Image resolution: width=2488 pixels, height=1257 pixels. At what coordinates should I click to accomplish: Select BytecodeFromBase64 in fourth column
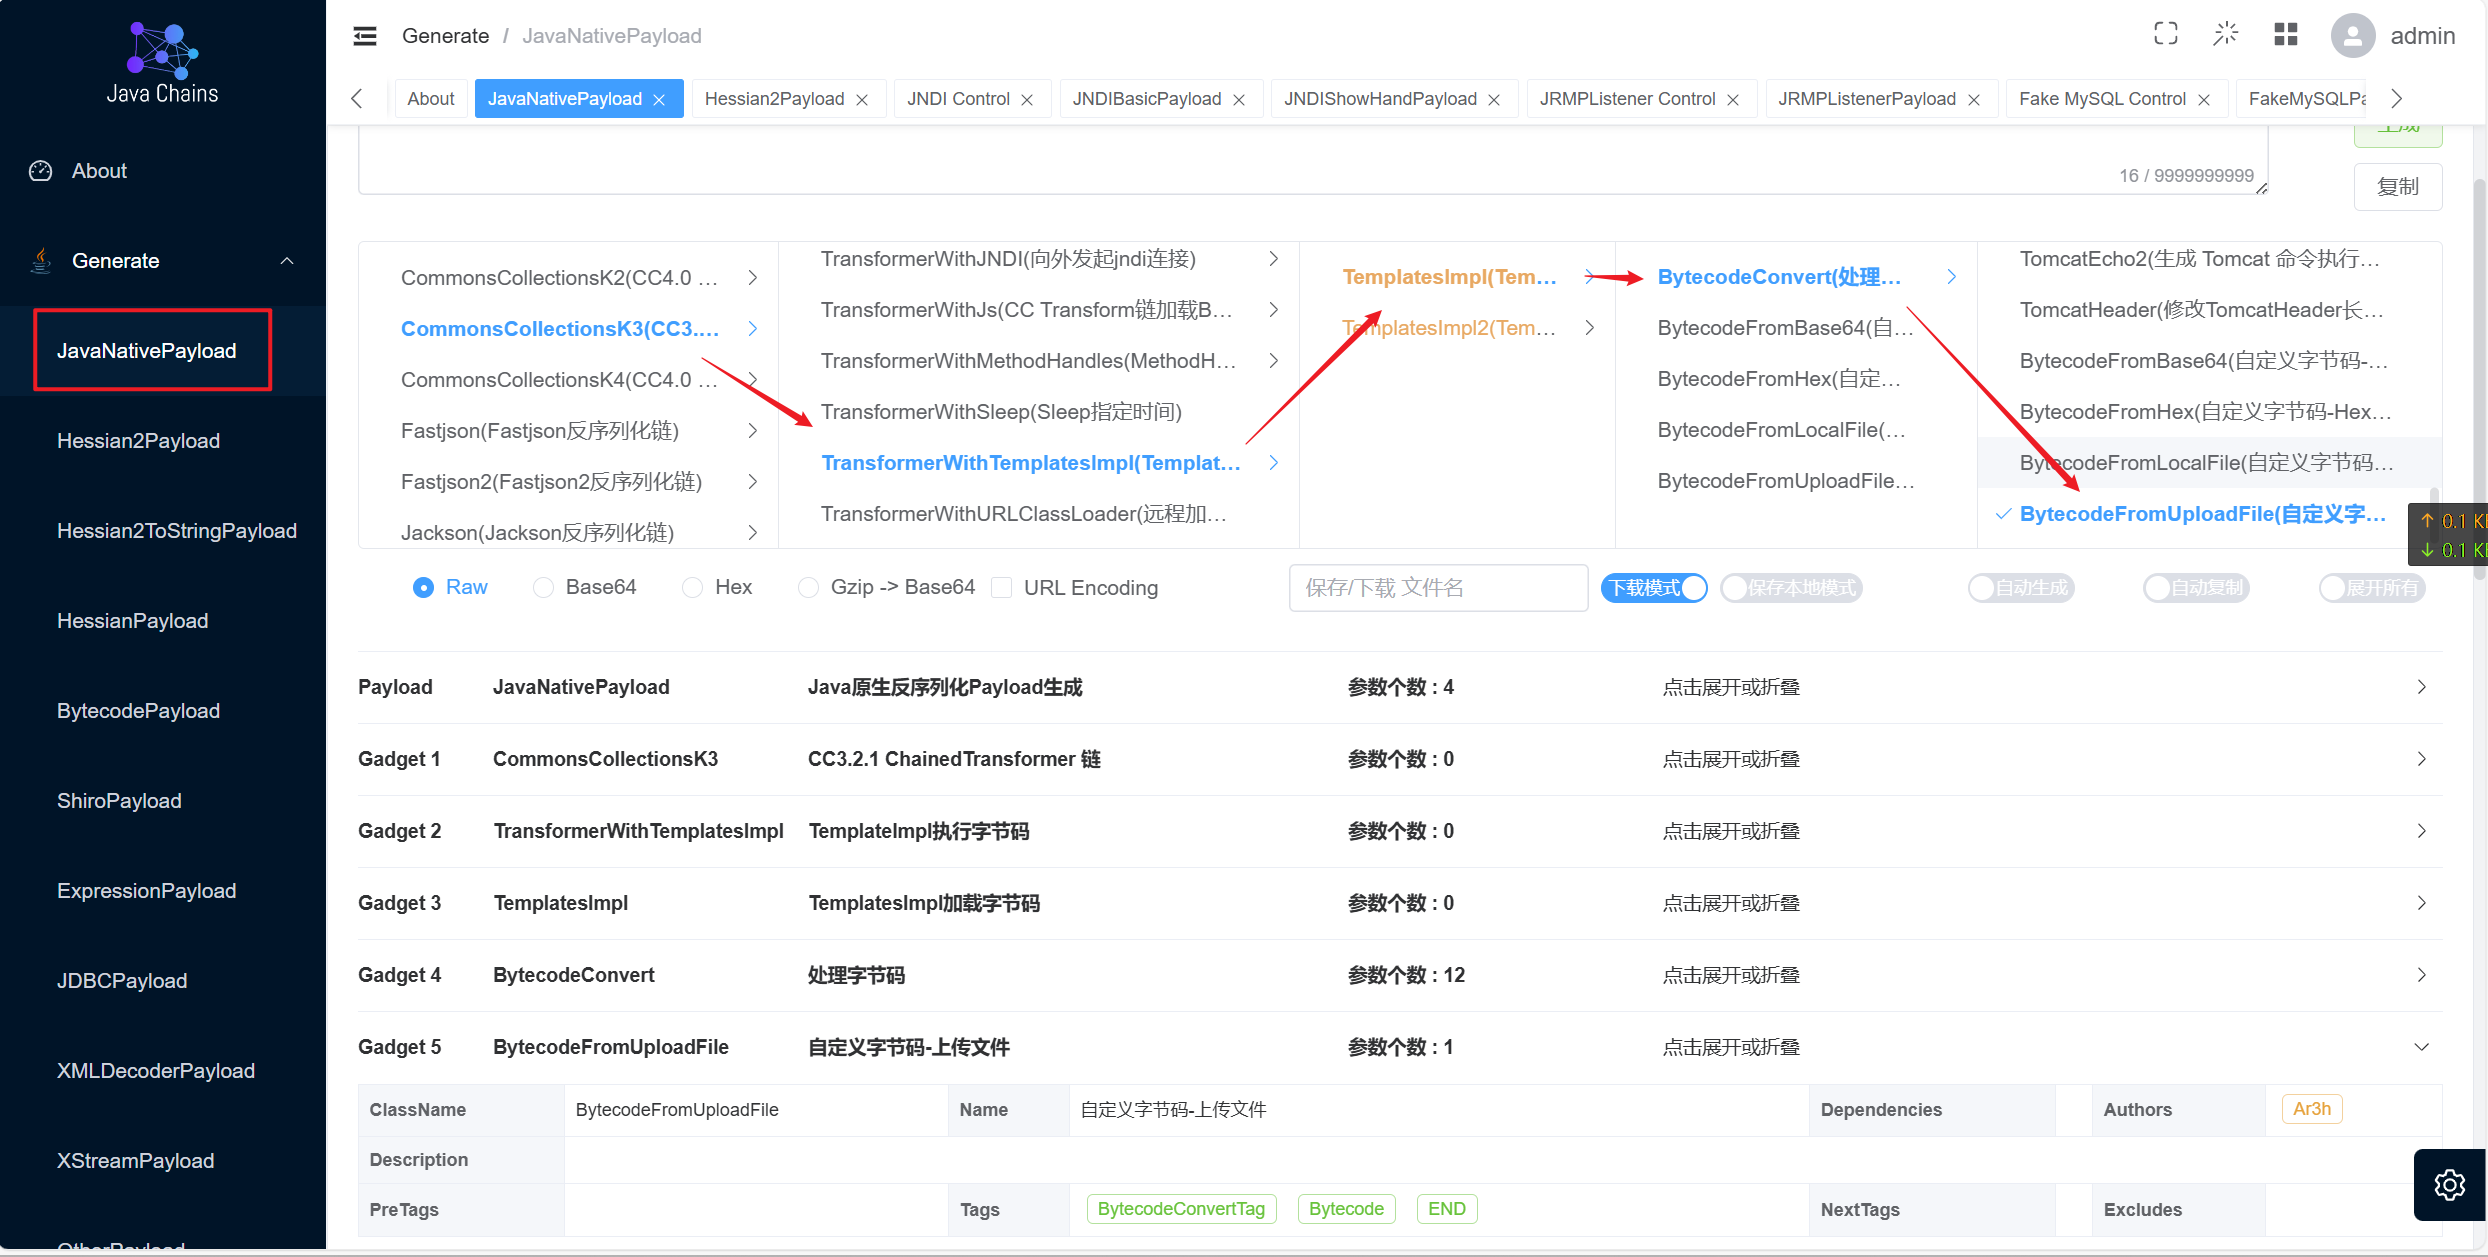1784,328
